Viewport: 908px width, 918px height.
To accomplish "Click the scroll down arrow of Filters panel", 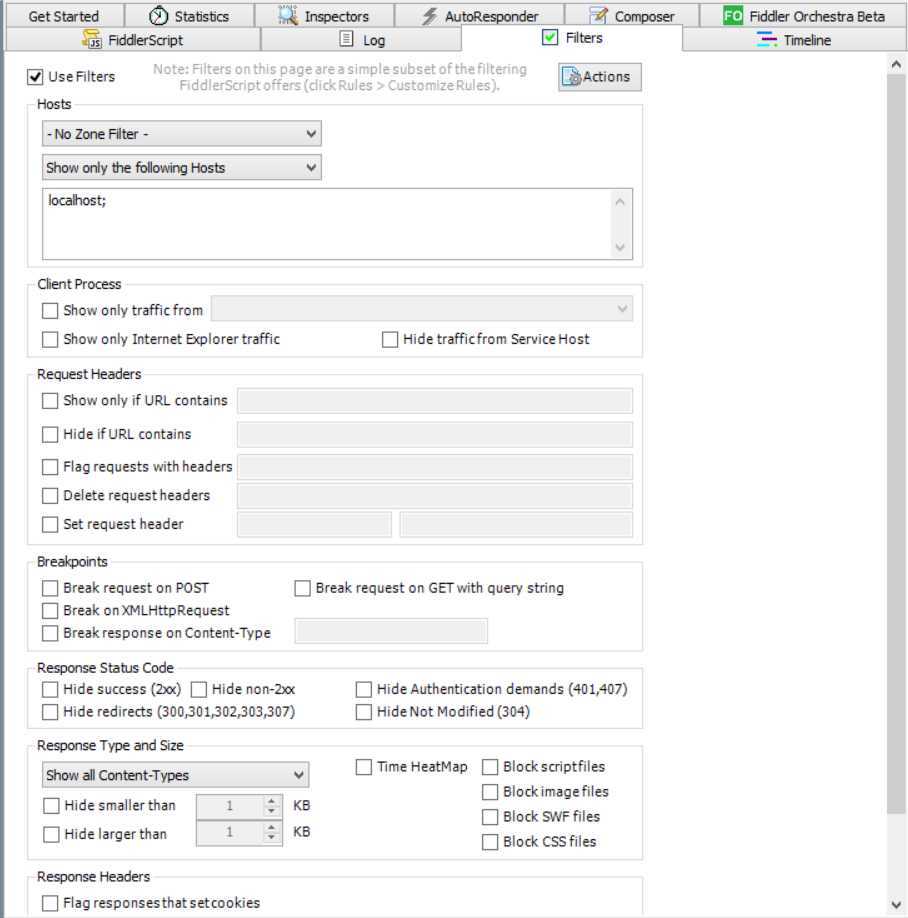I will click(x=896, y=905).
